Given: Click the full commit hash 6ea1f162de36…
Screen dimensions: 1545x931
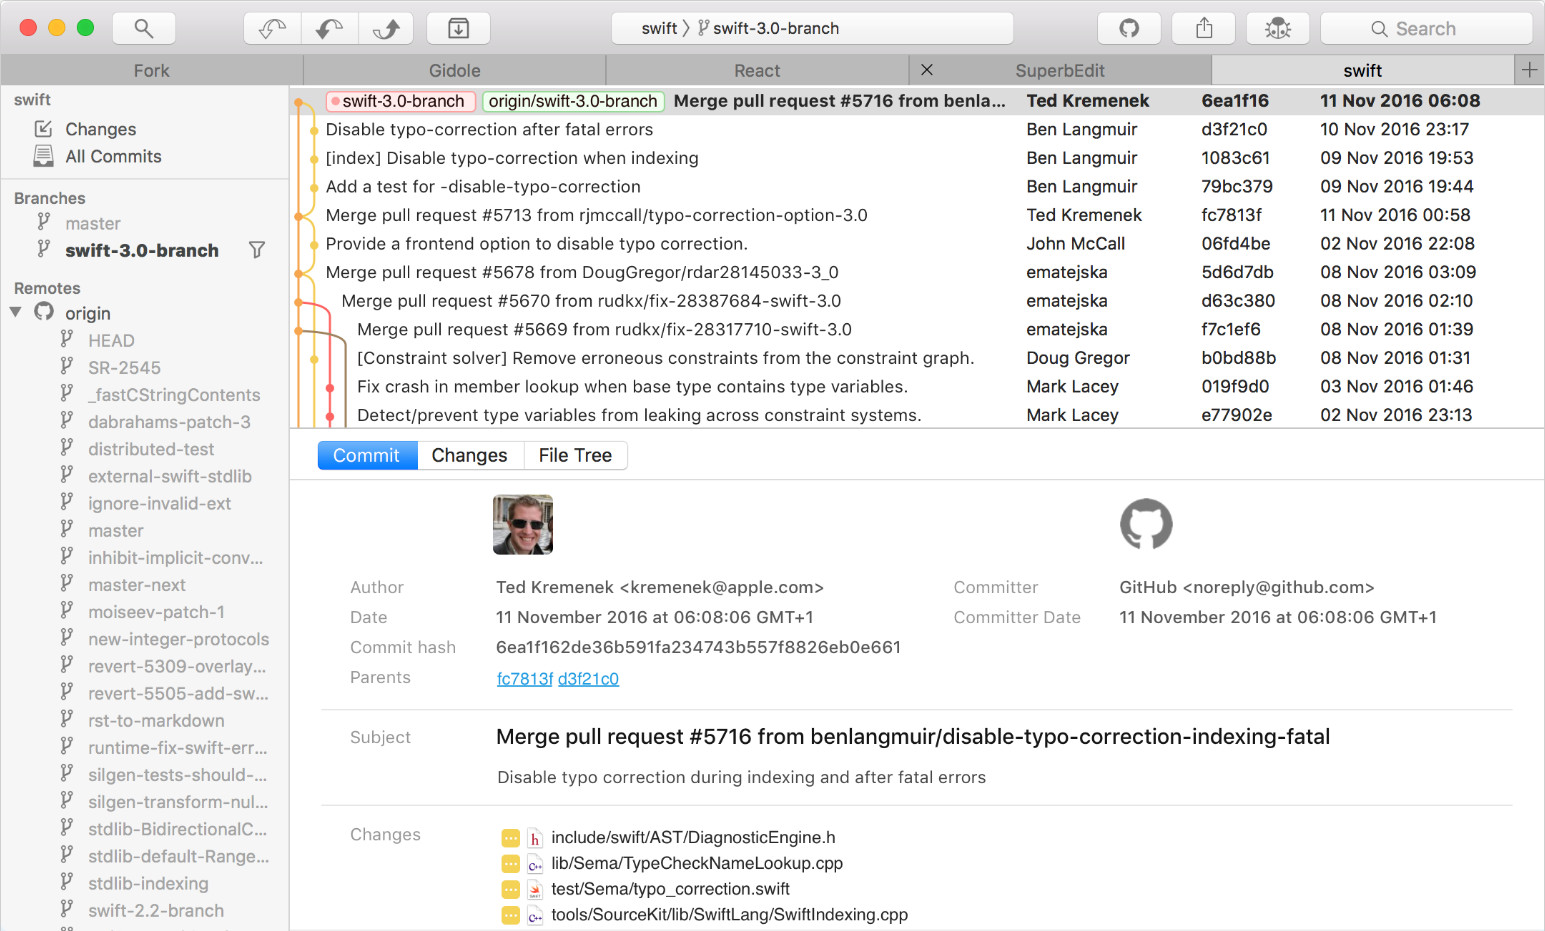Looking at the screenshot, I should 698,647.
